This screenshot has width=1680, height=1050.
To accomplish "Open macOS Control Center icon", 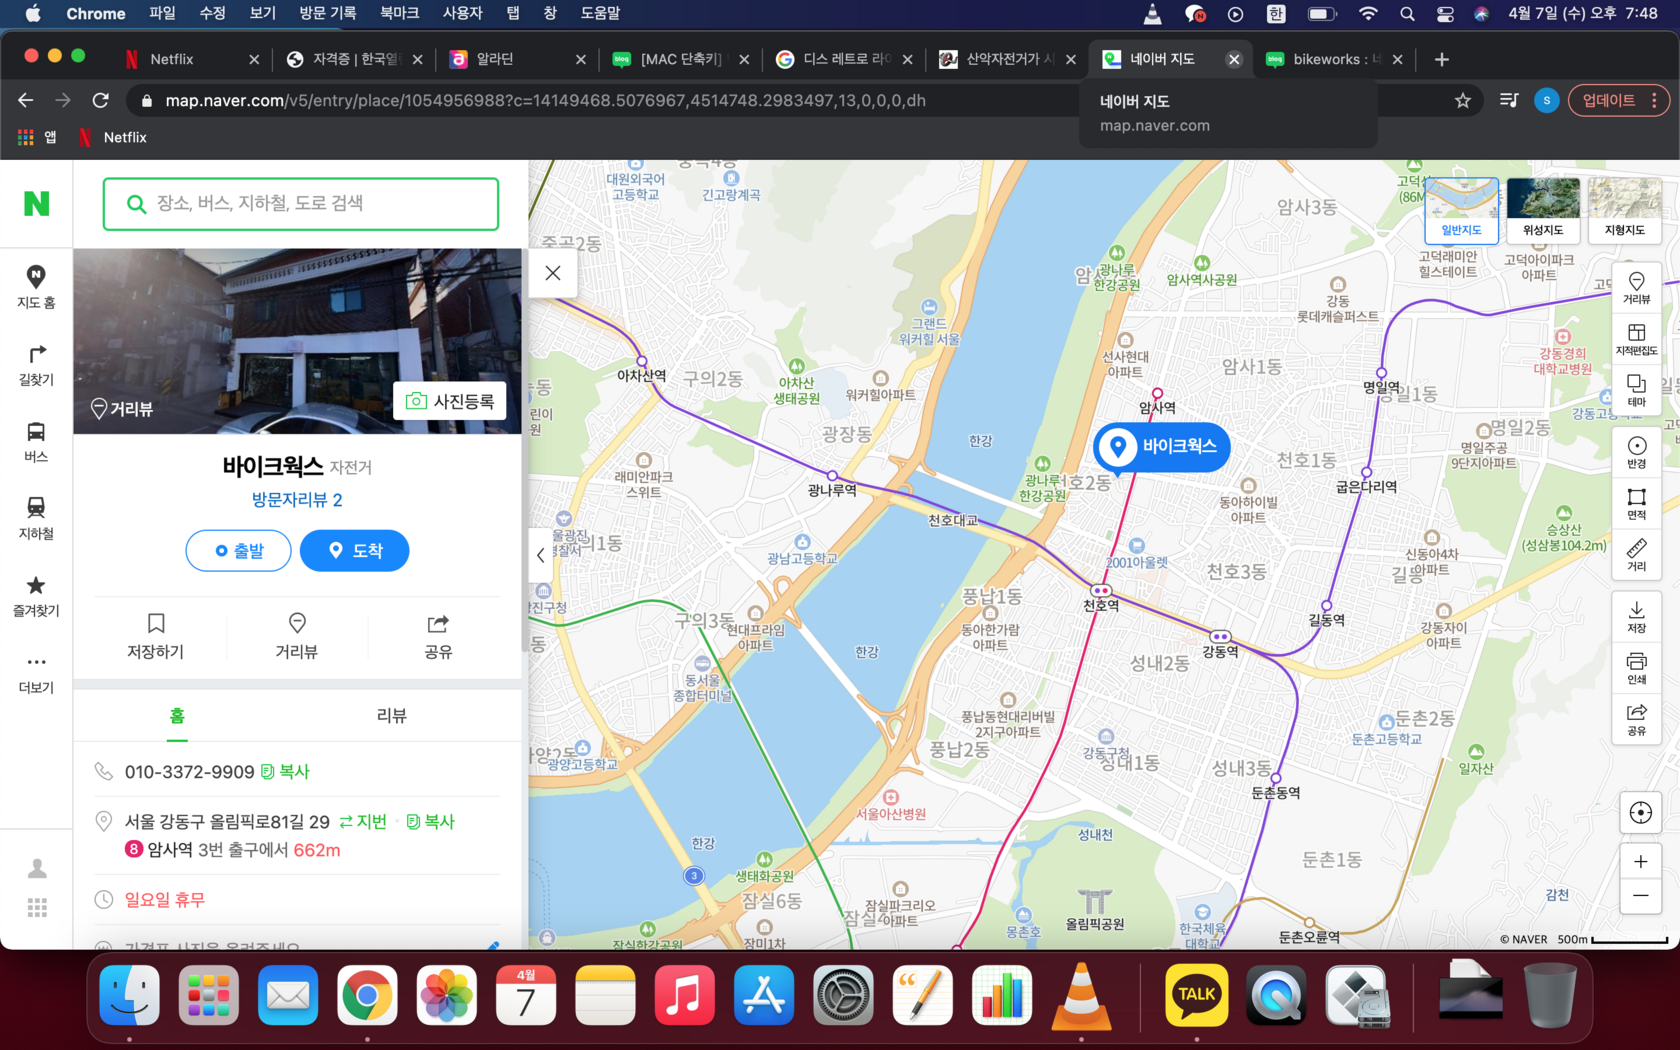I will (1445, 13).
